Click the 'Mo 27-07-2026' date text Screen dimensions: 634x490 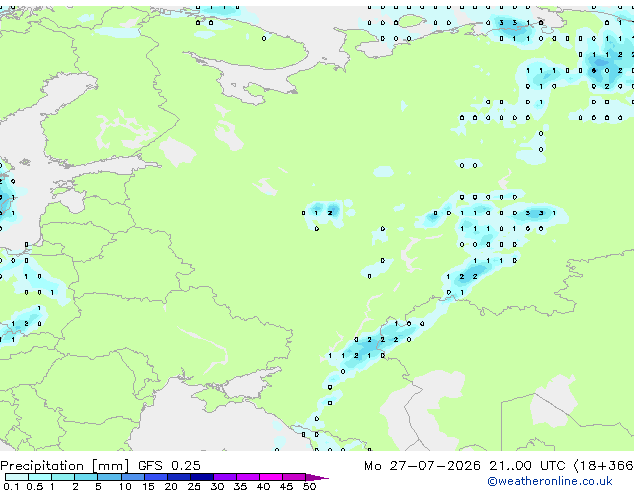click(x=422, y=466)
